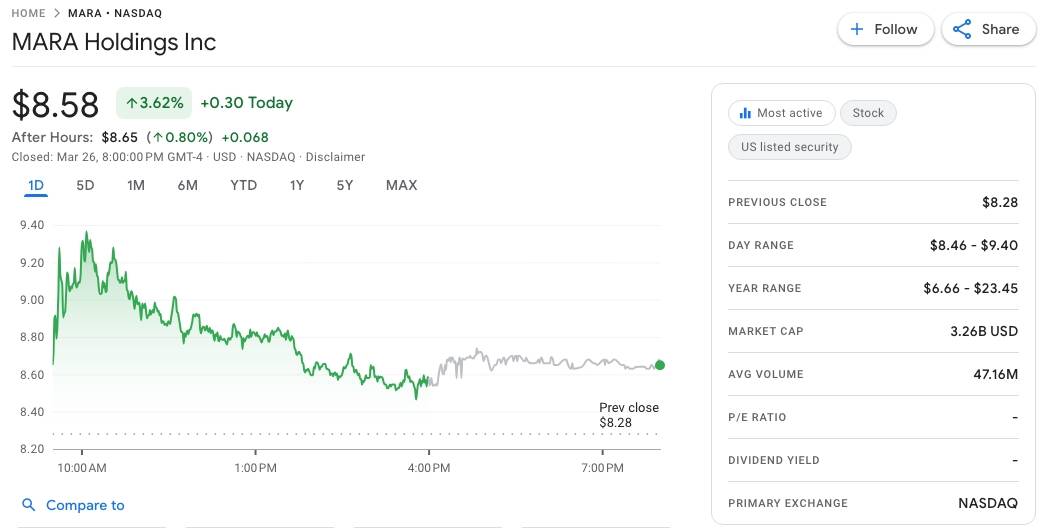Click the PRIMARY EXCHANGE label
This screenshot has width=1048, height=528.
788,503
